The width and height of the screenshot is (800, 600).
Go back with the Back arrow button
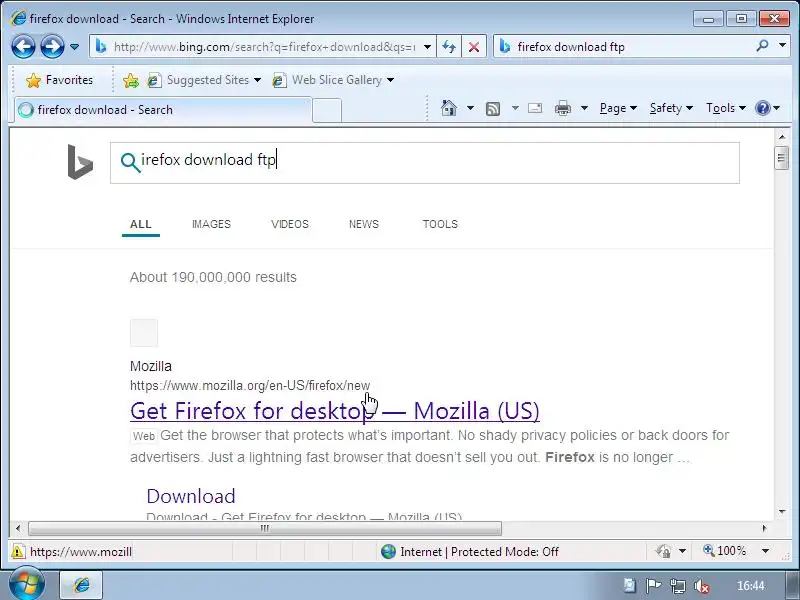pyautogui.click(x=23, y=47)
